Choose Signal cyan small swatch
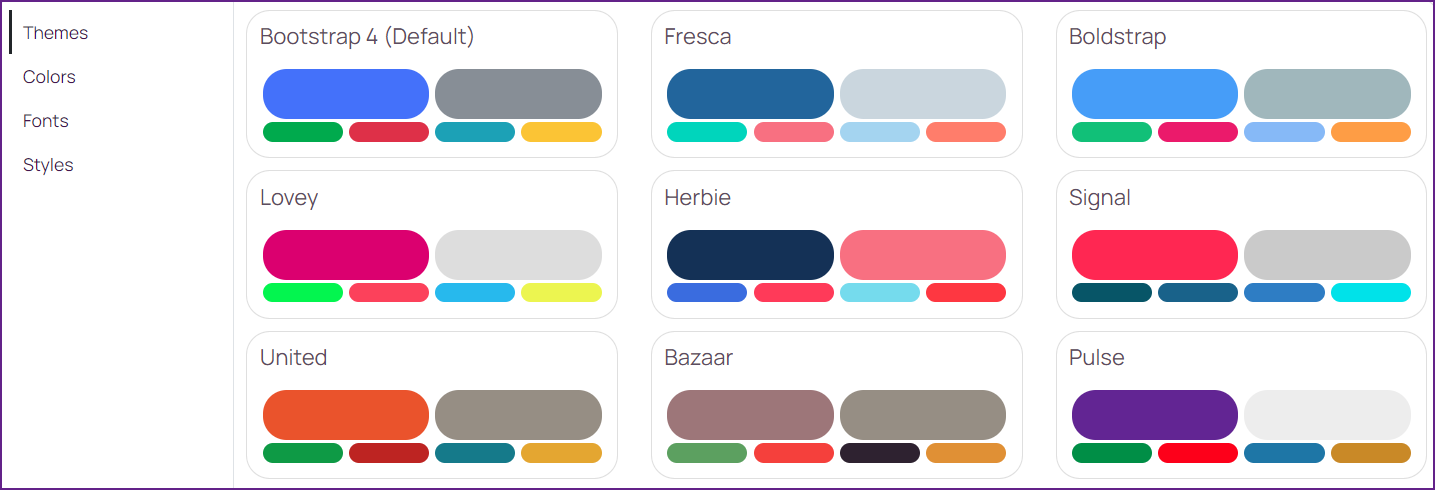The height and width of the screenshot is (490, 1435). pyautogui.click(x=1371, y=293)
